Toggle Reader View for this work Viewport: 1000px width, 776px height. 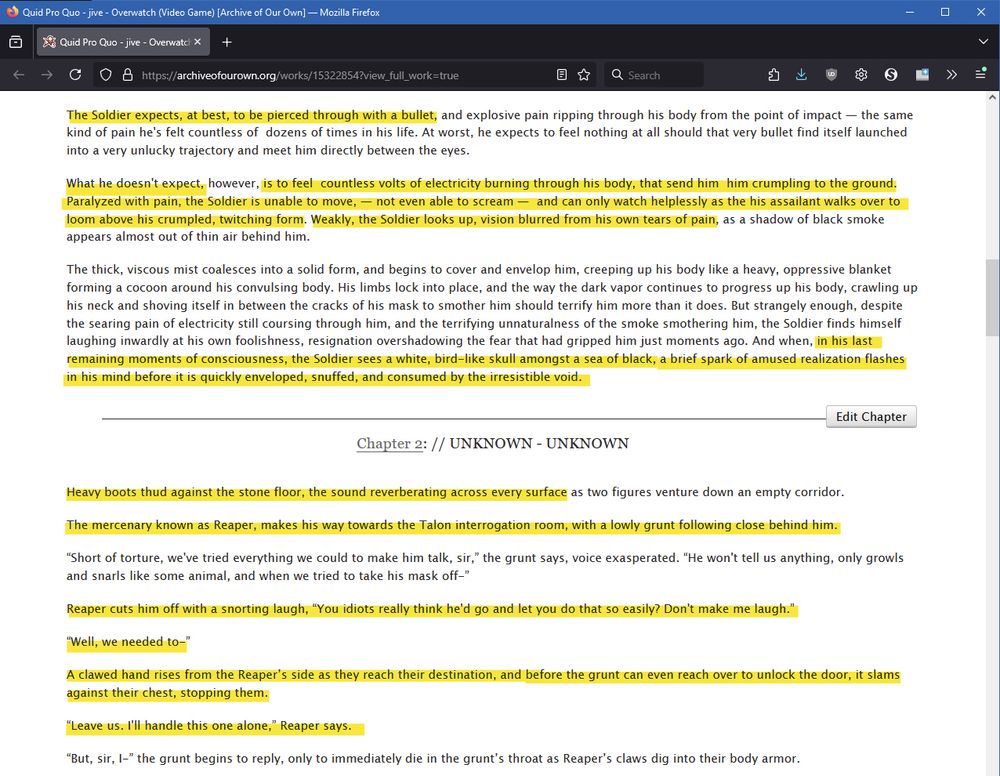tap(561, 74)
